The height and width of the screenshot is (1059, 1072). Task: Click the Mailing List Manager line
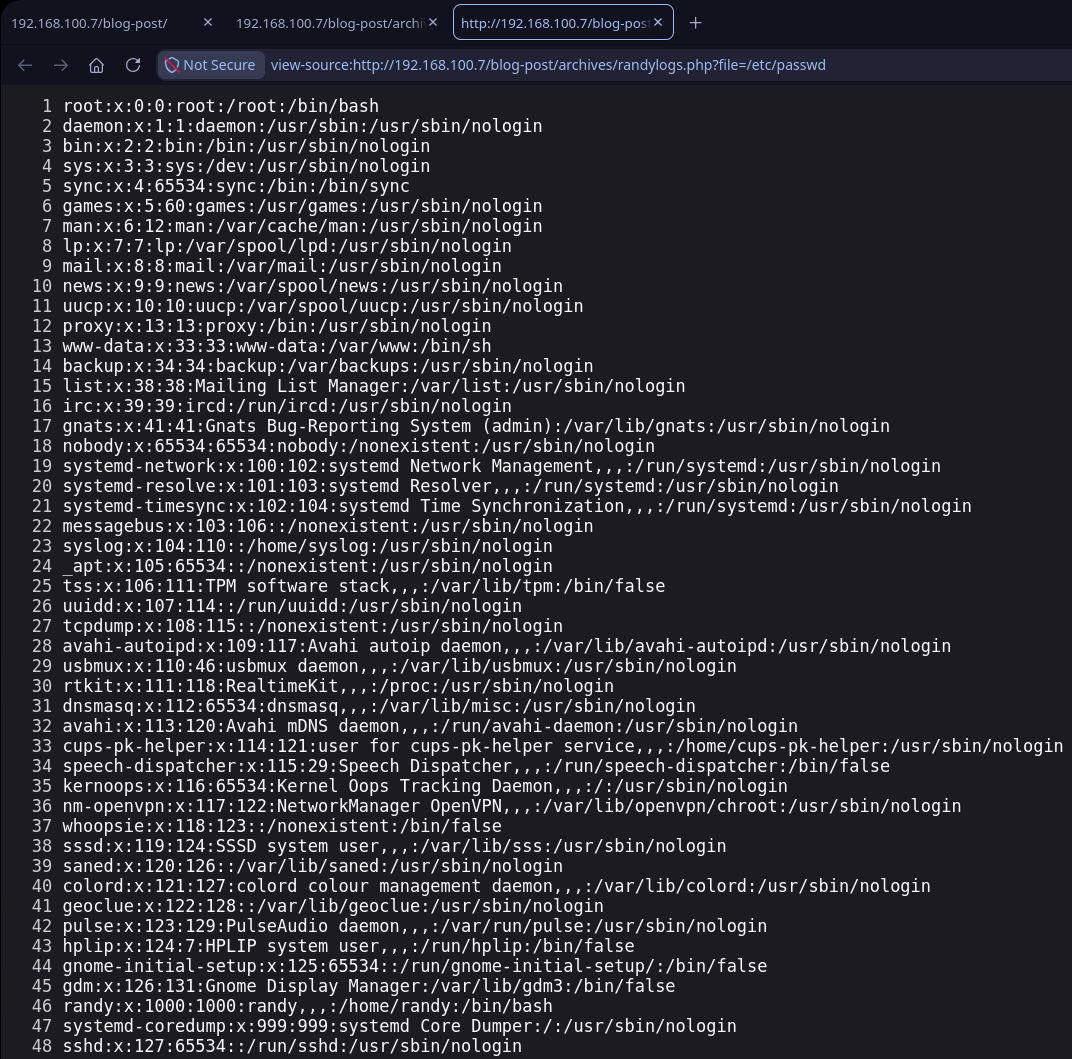point(374,386)
